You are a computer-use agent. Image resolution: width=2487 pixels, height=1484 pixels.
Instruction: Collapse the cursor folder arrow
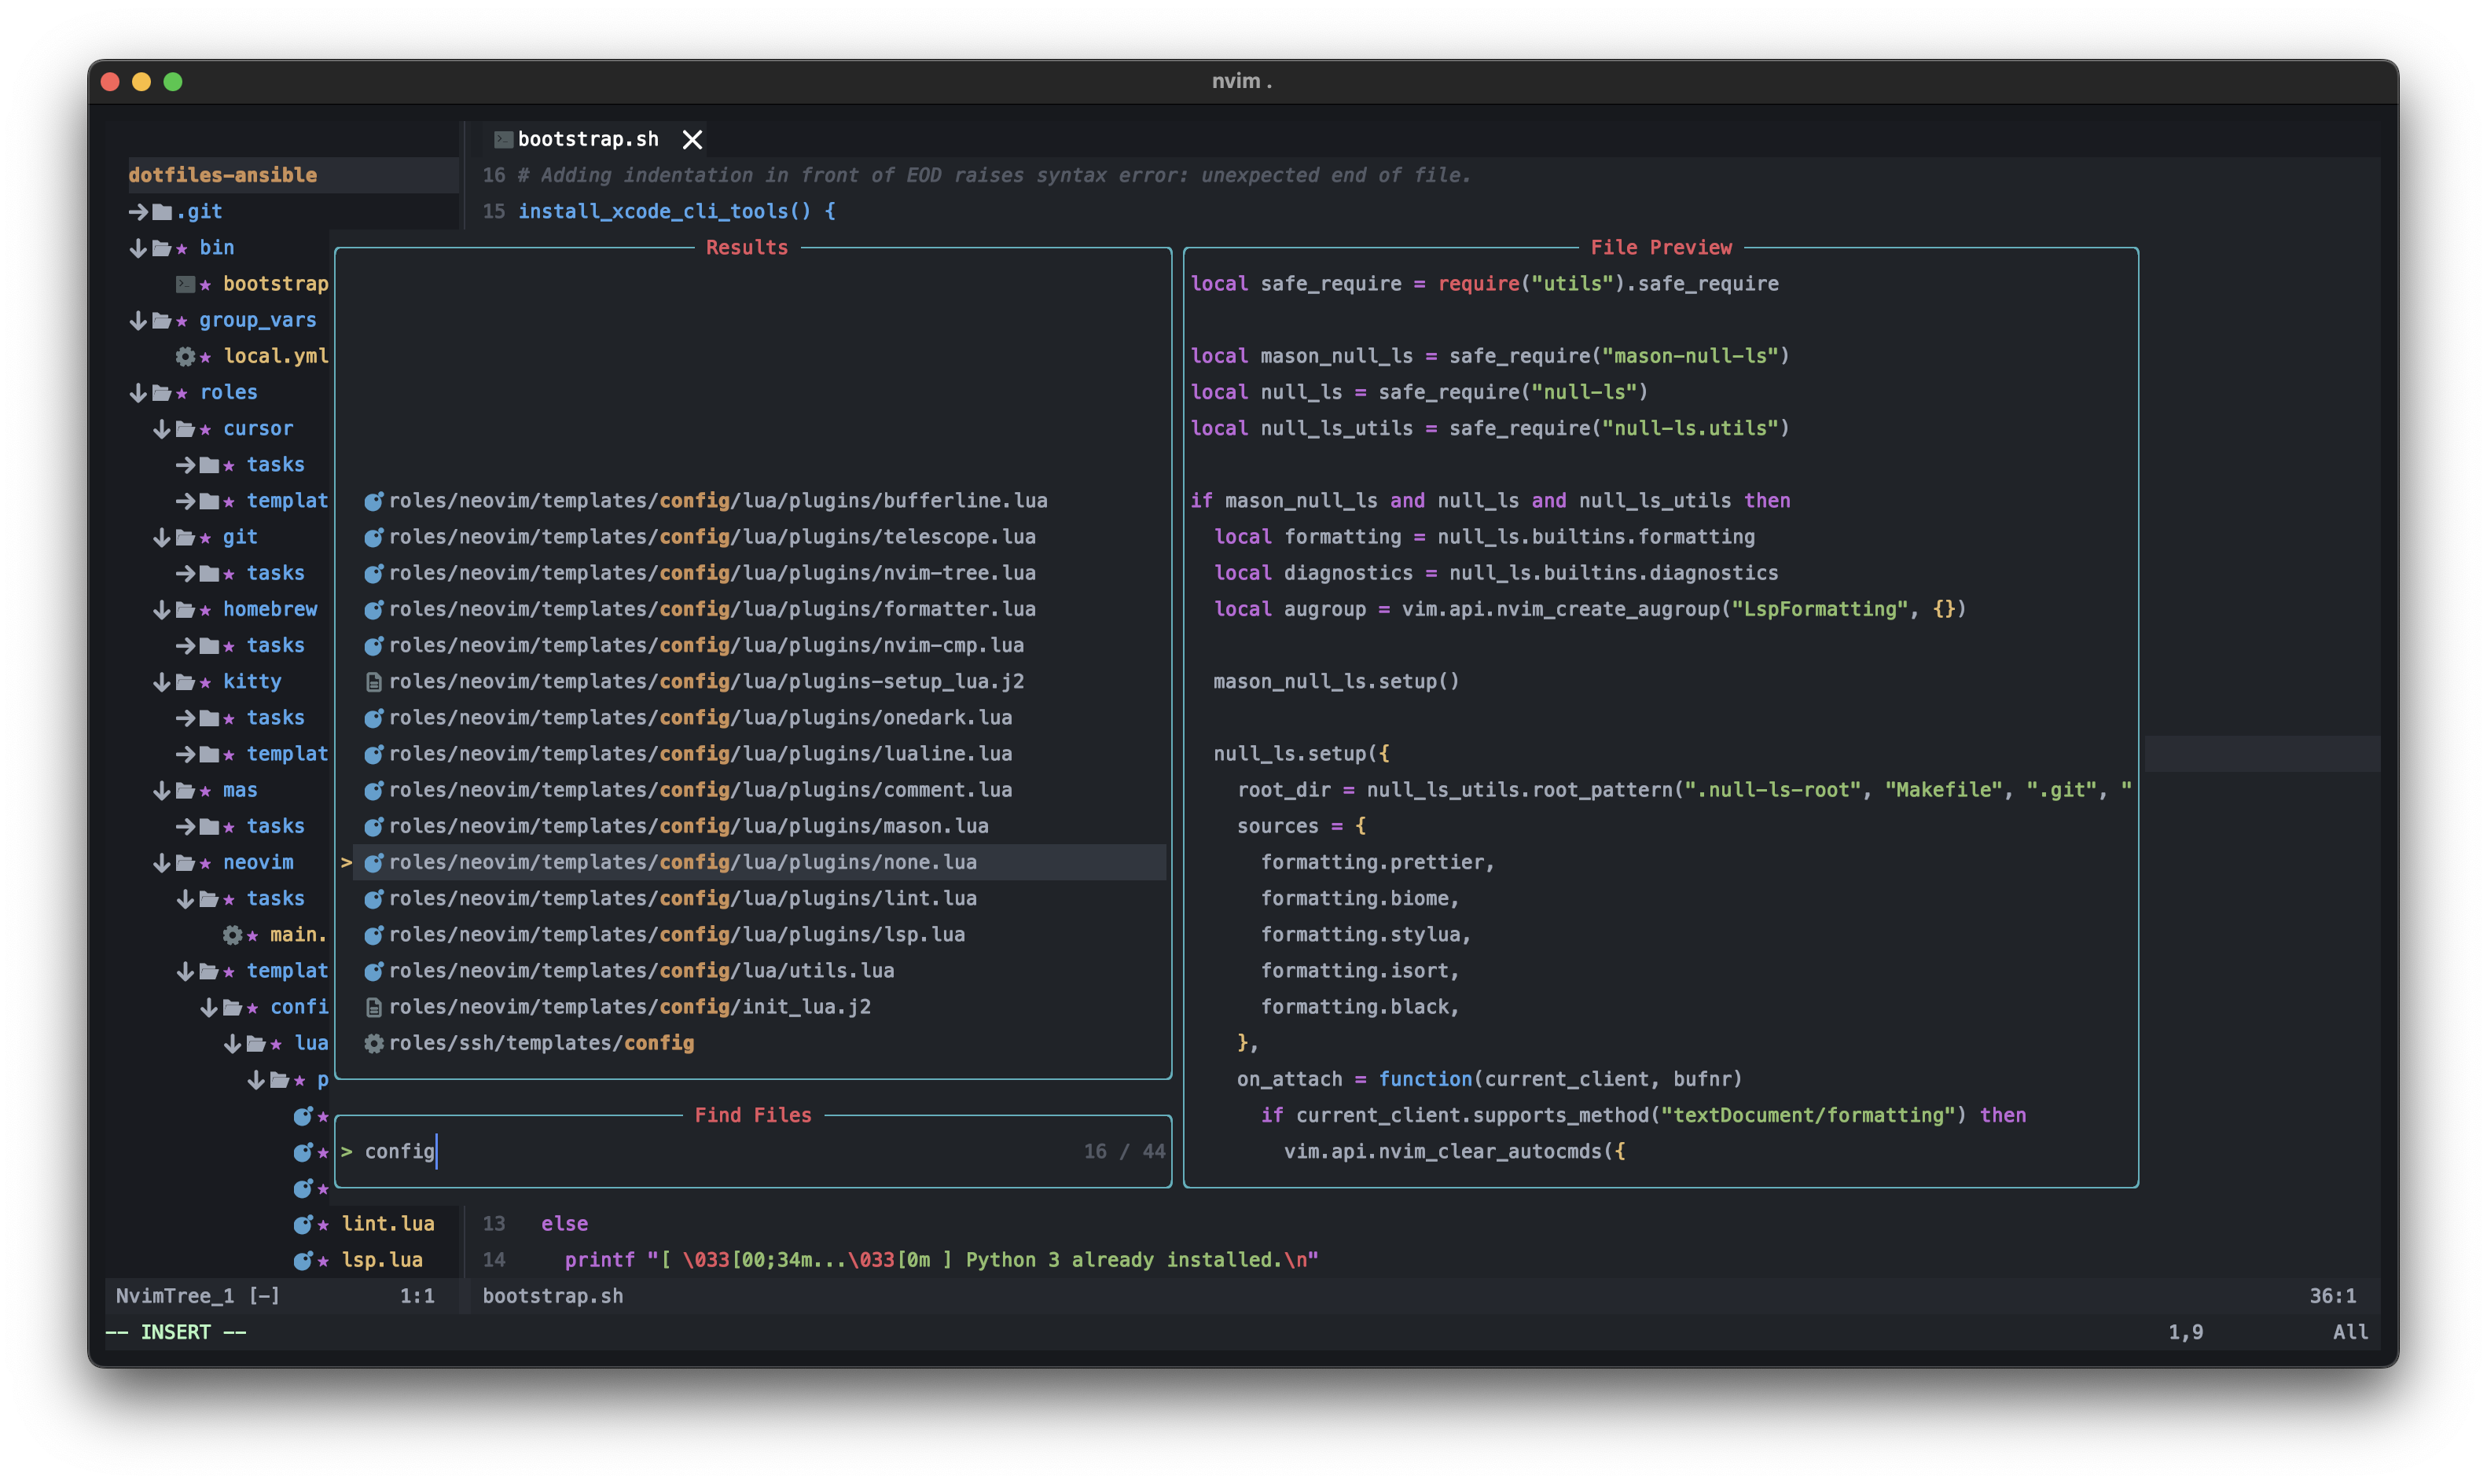click(162, 429)
